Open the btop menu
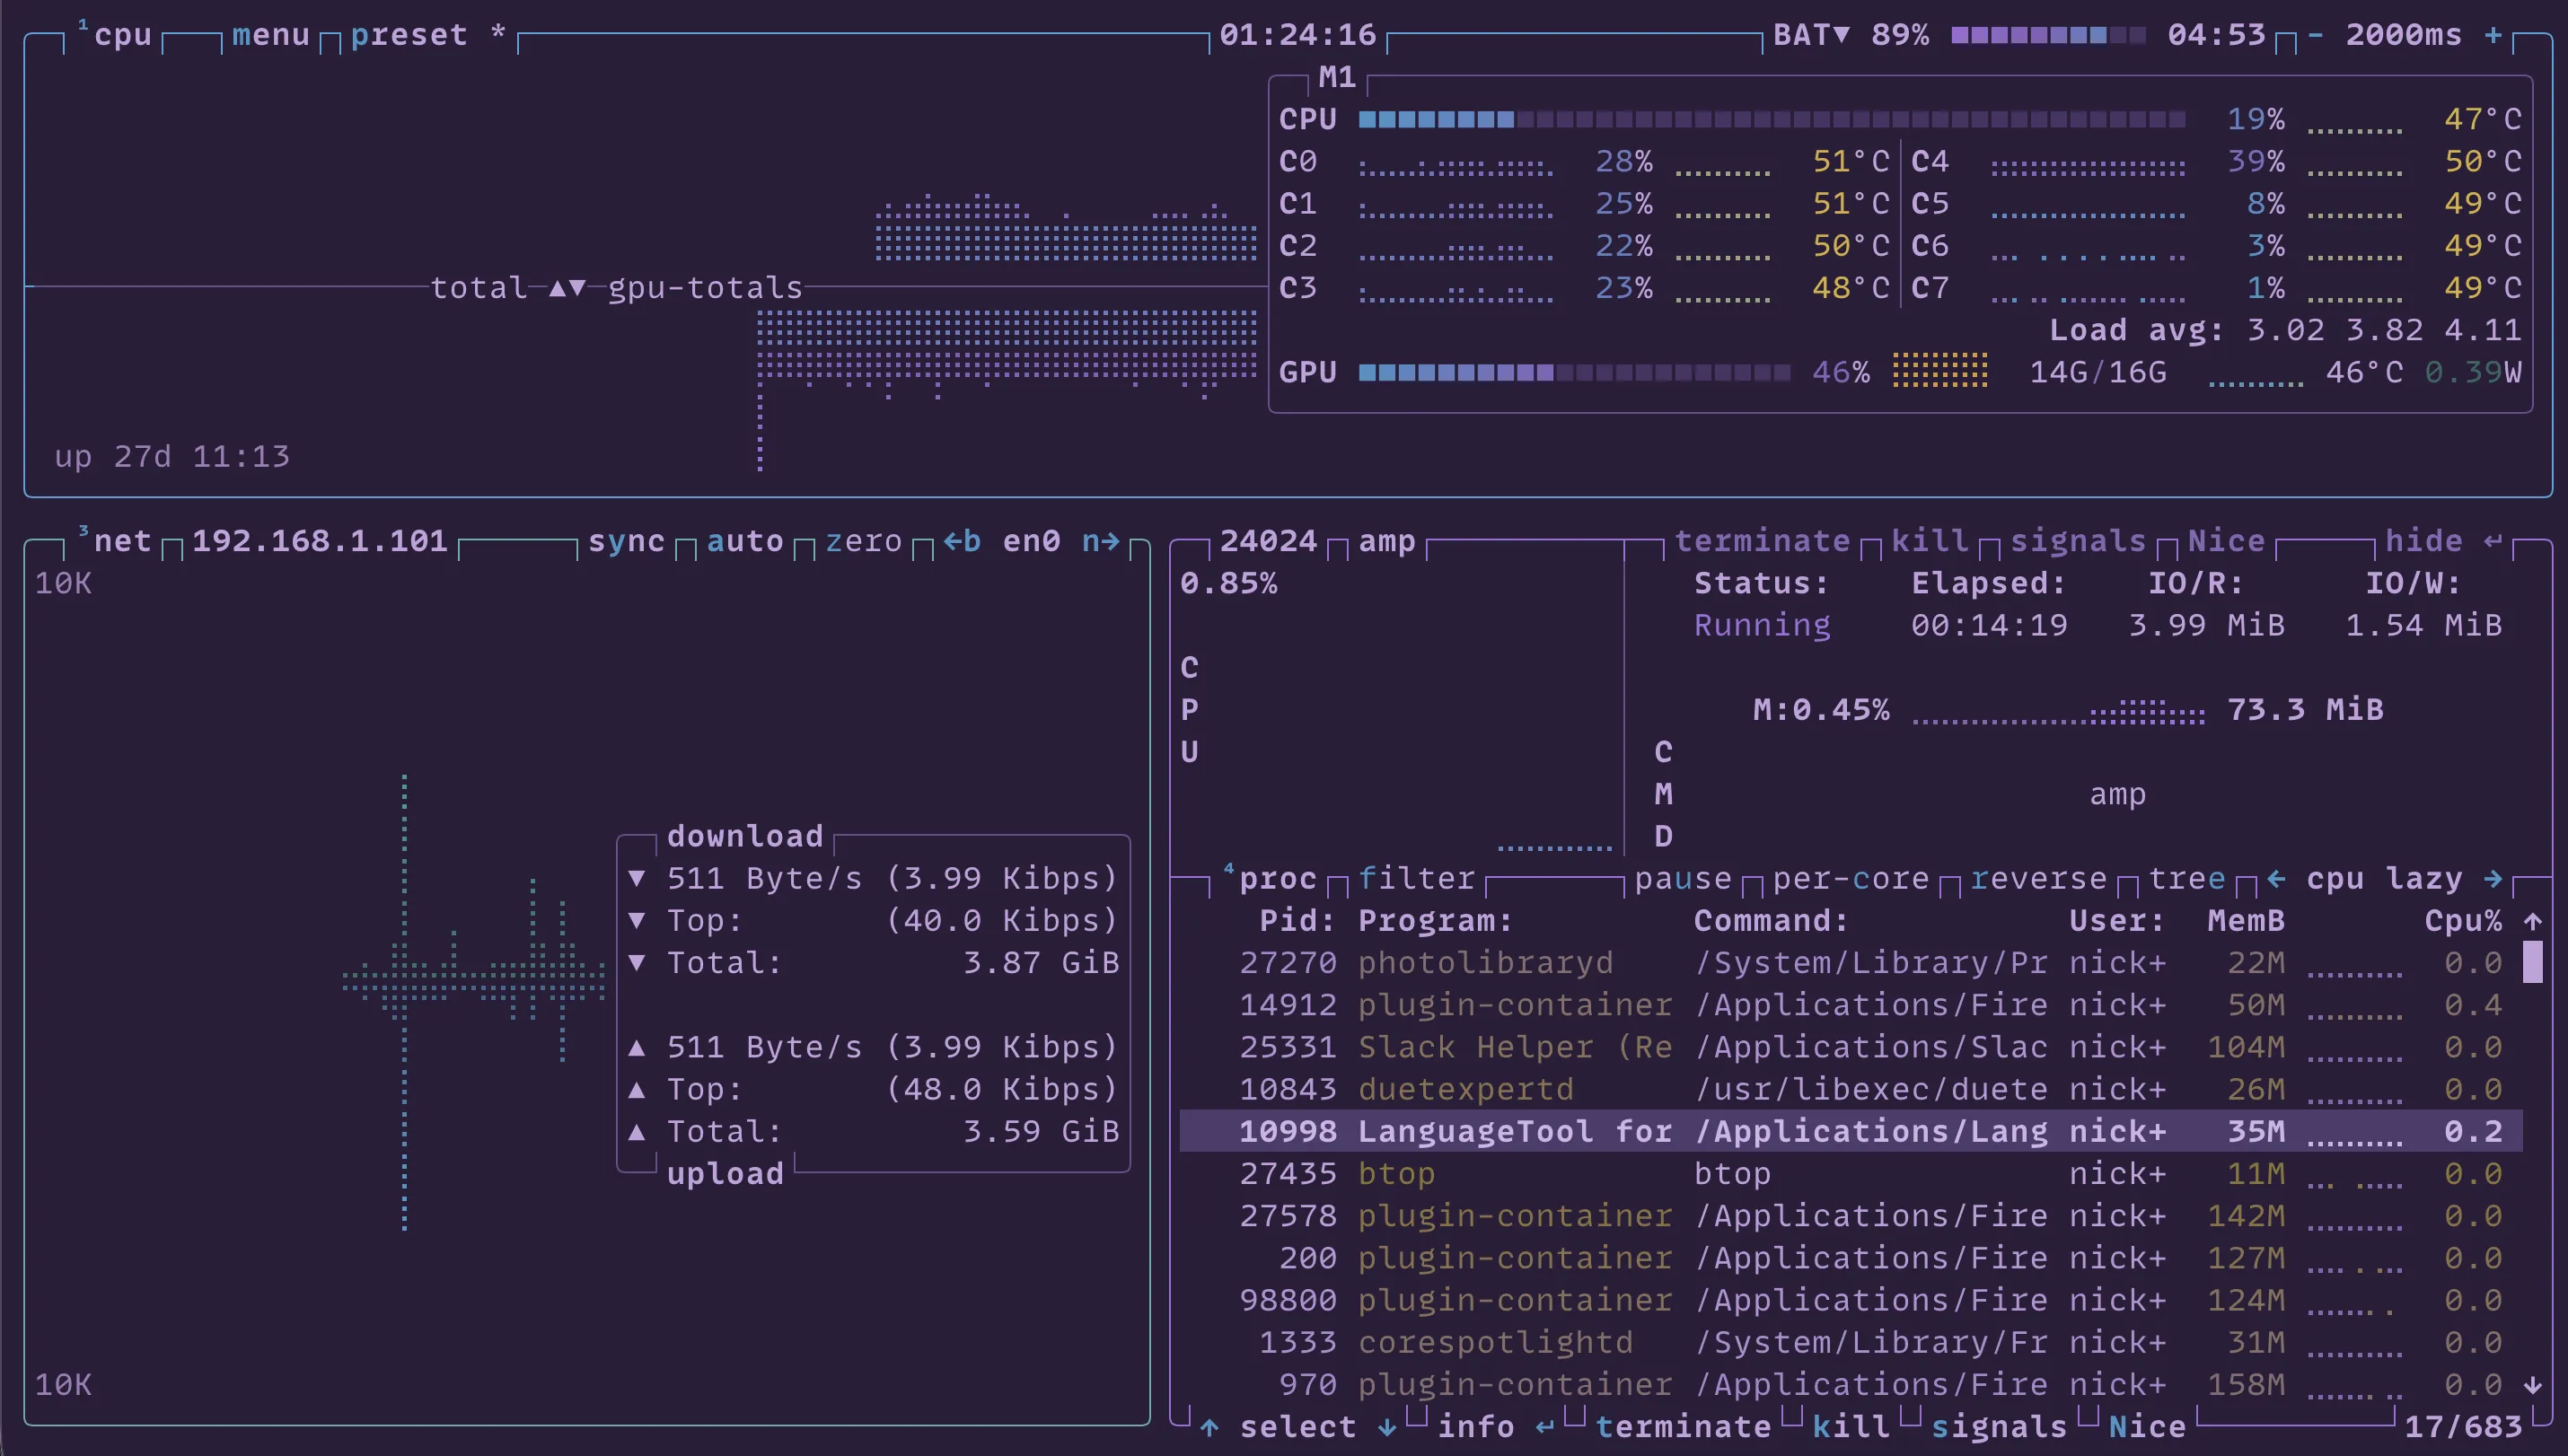 (x=270, y=35)
